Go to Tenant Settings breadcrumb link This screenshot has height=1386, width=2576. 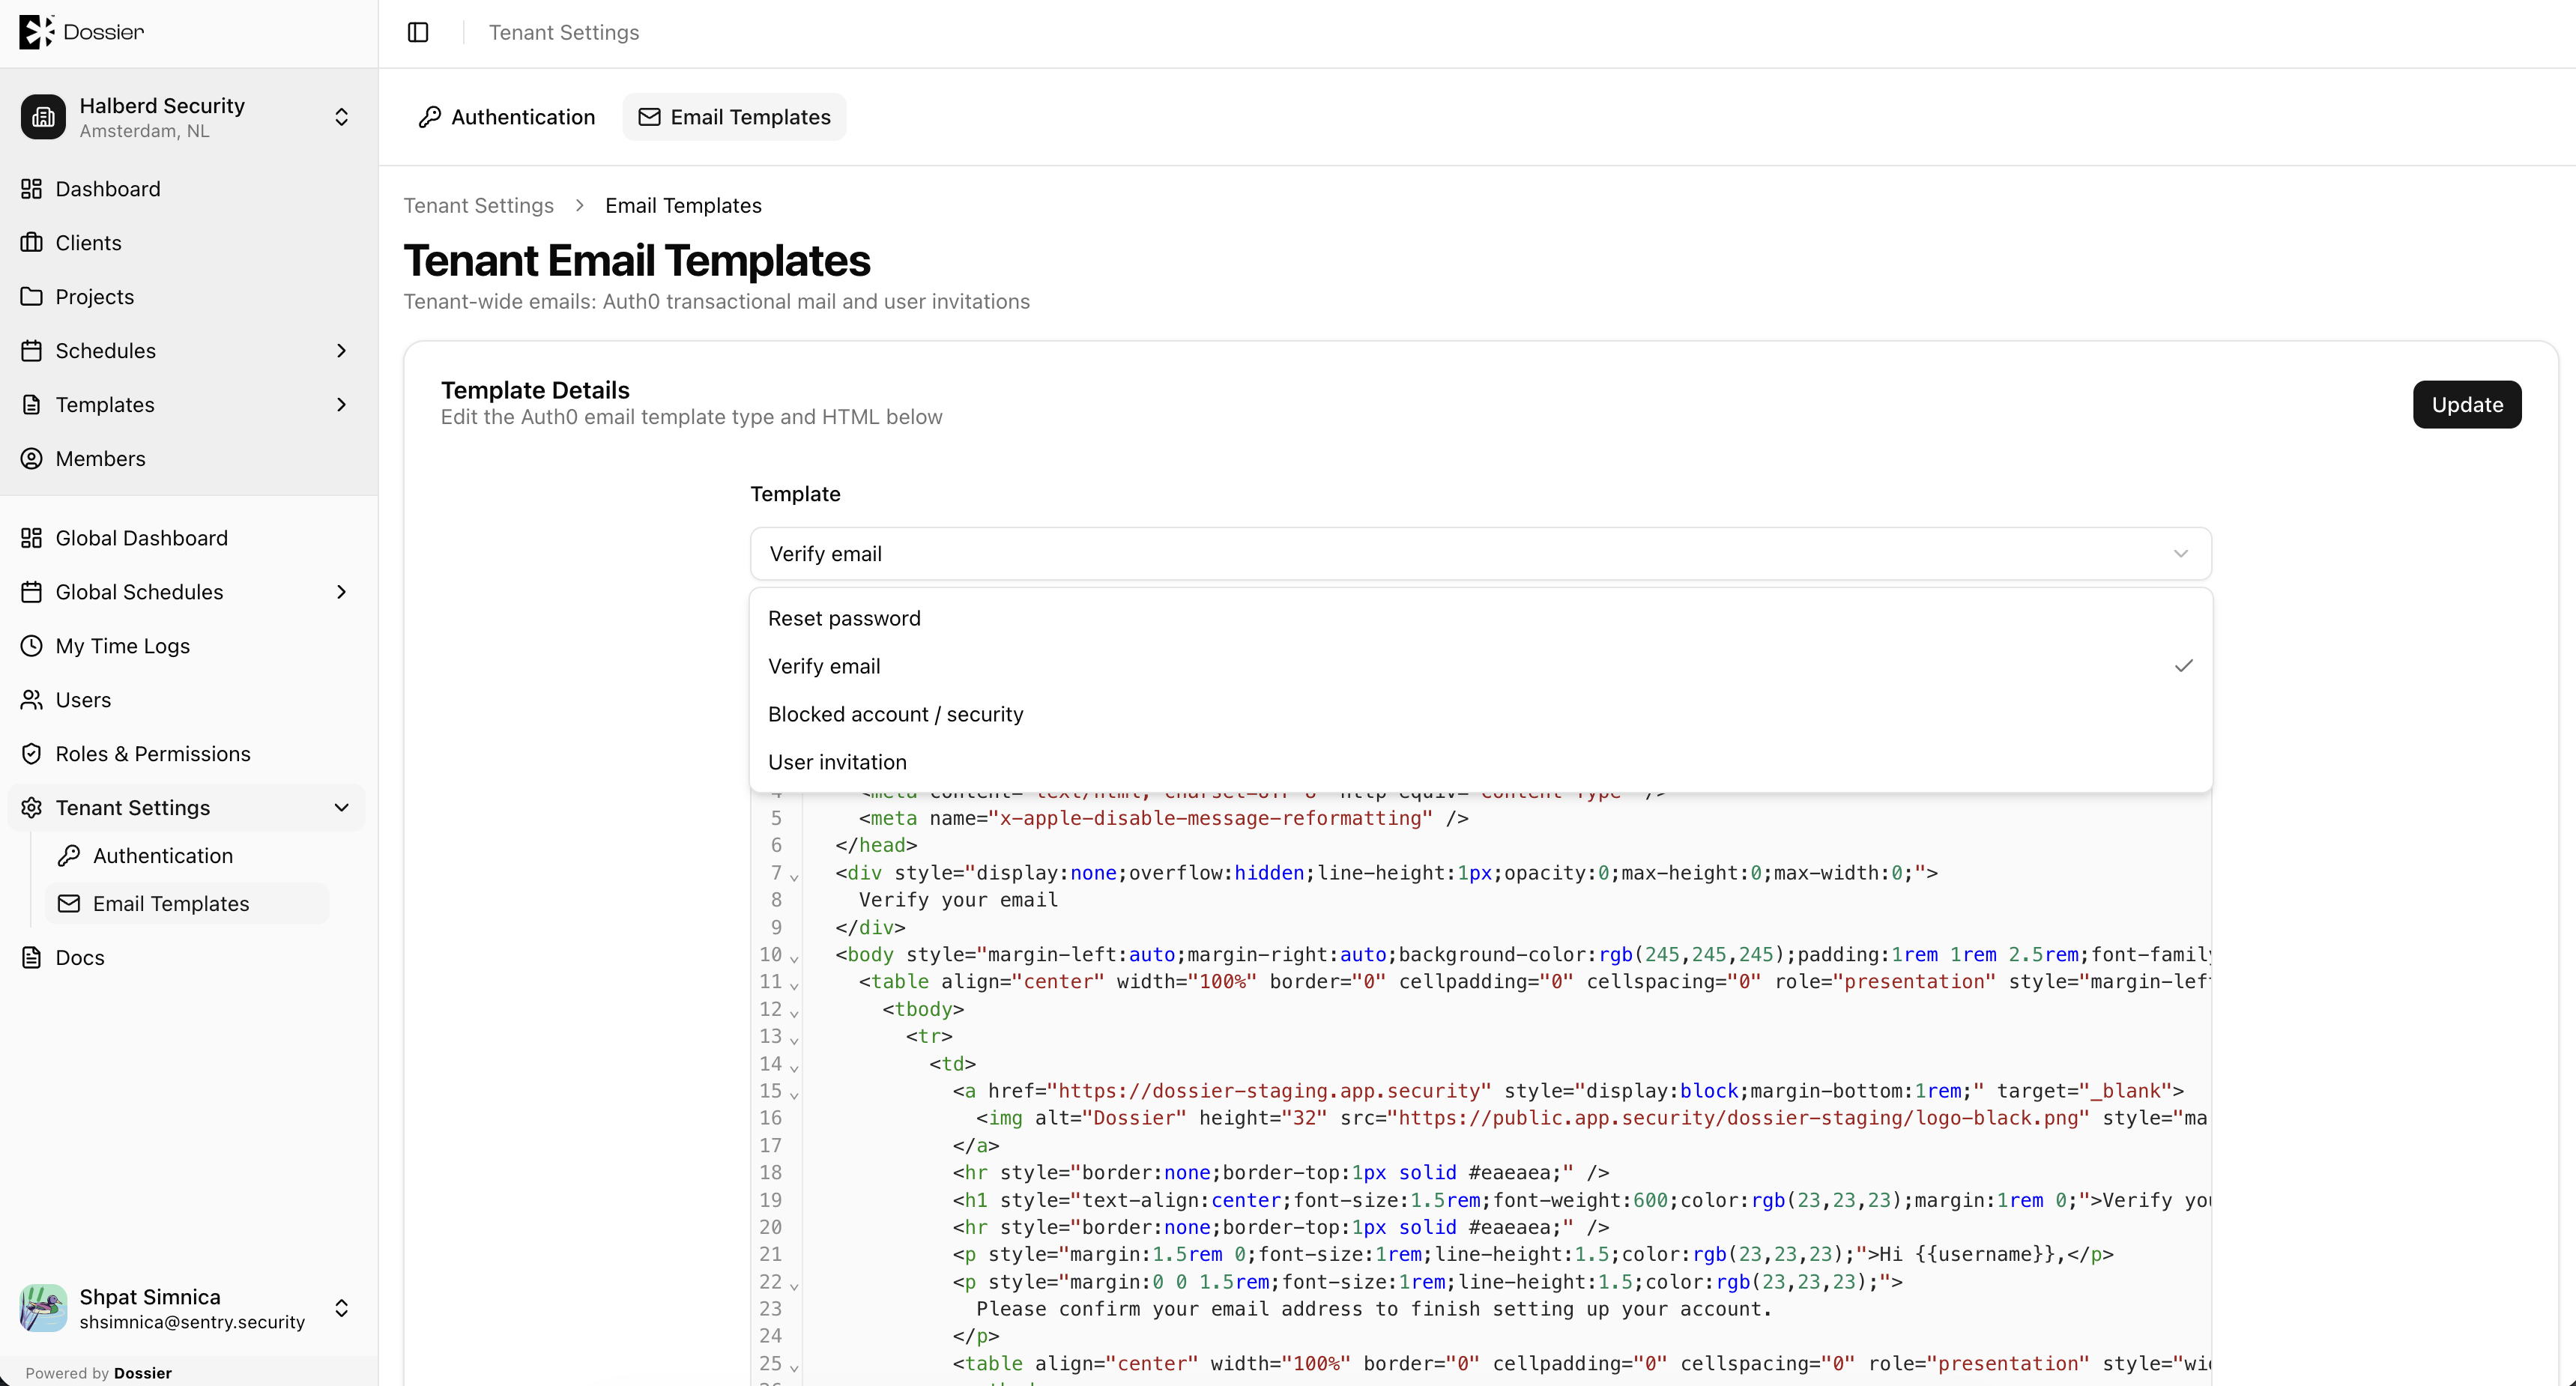pos(479,206)
